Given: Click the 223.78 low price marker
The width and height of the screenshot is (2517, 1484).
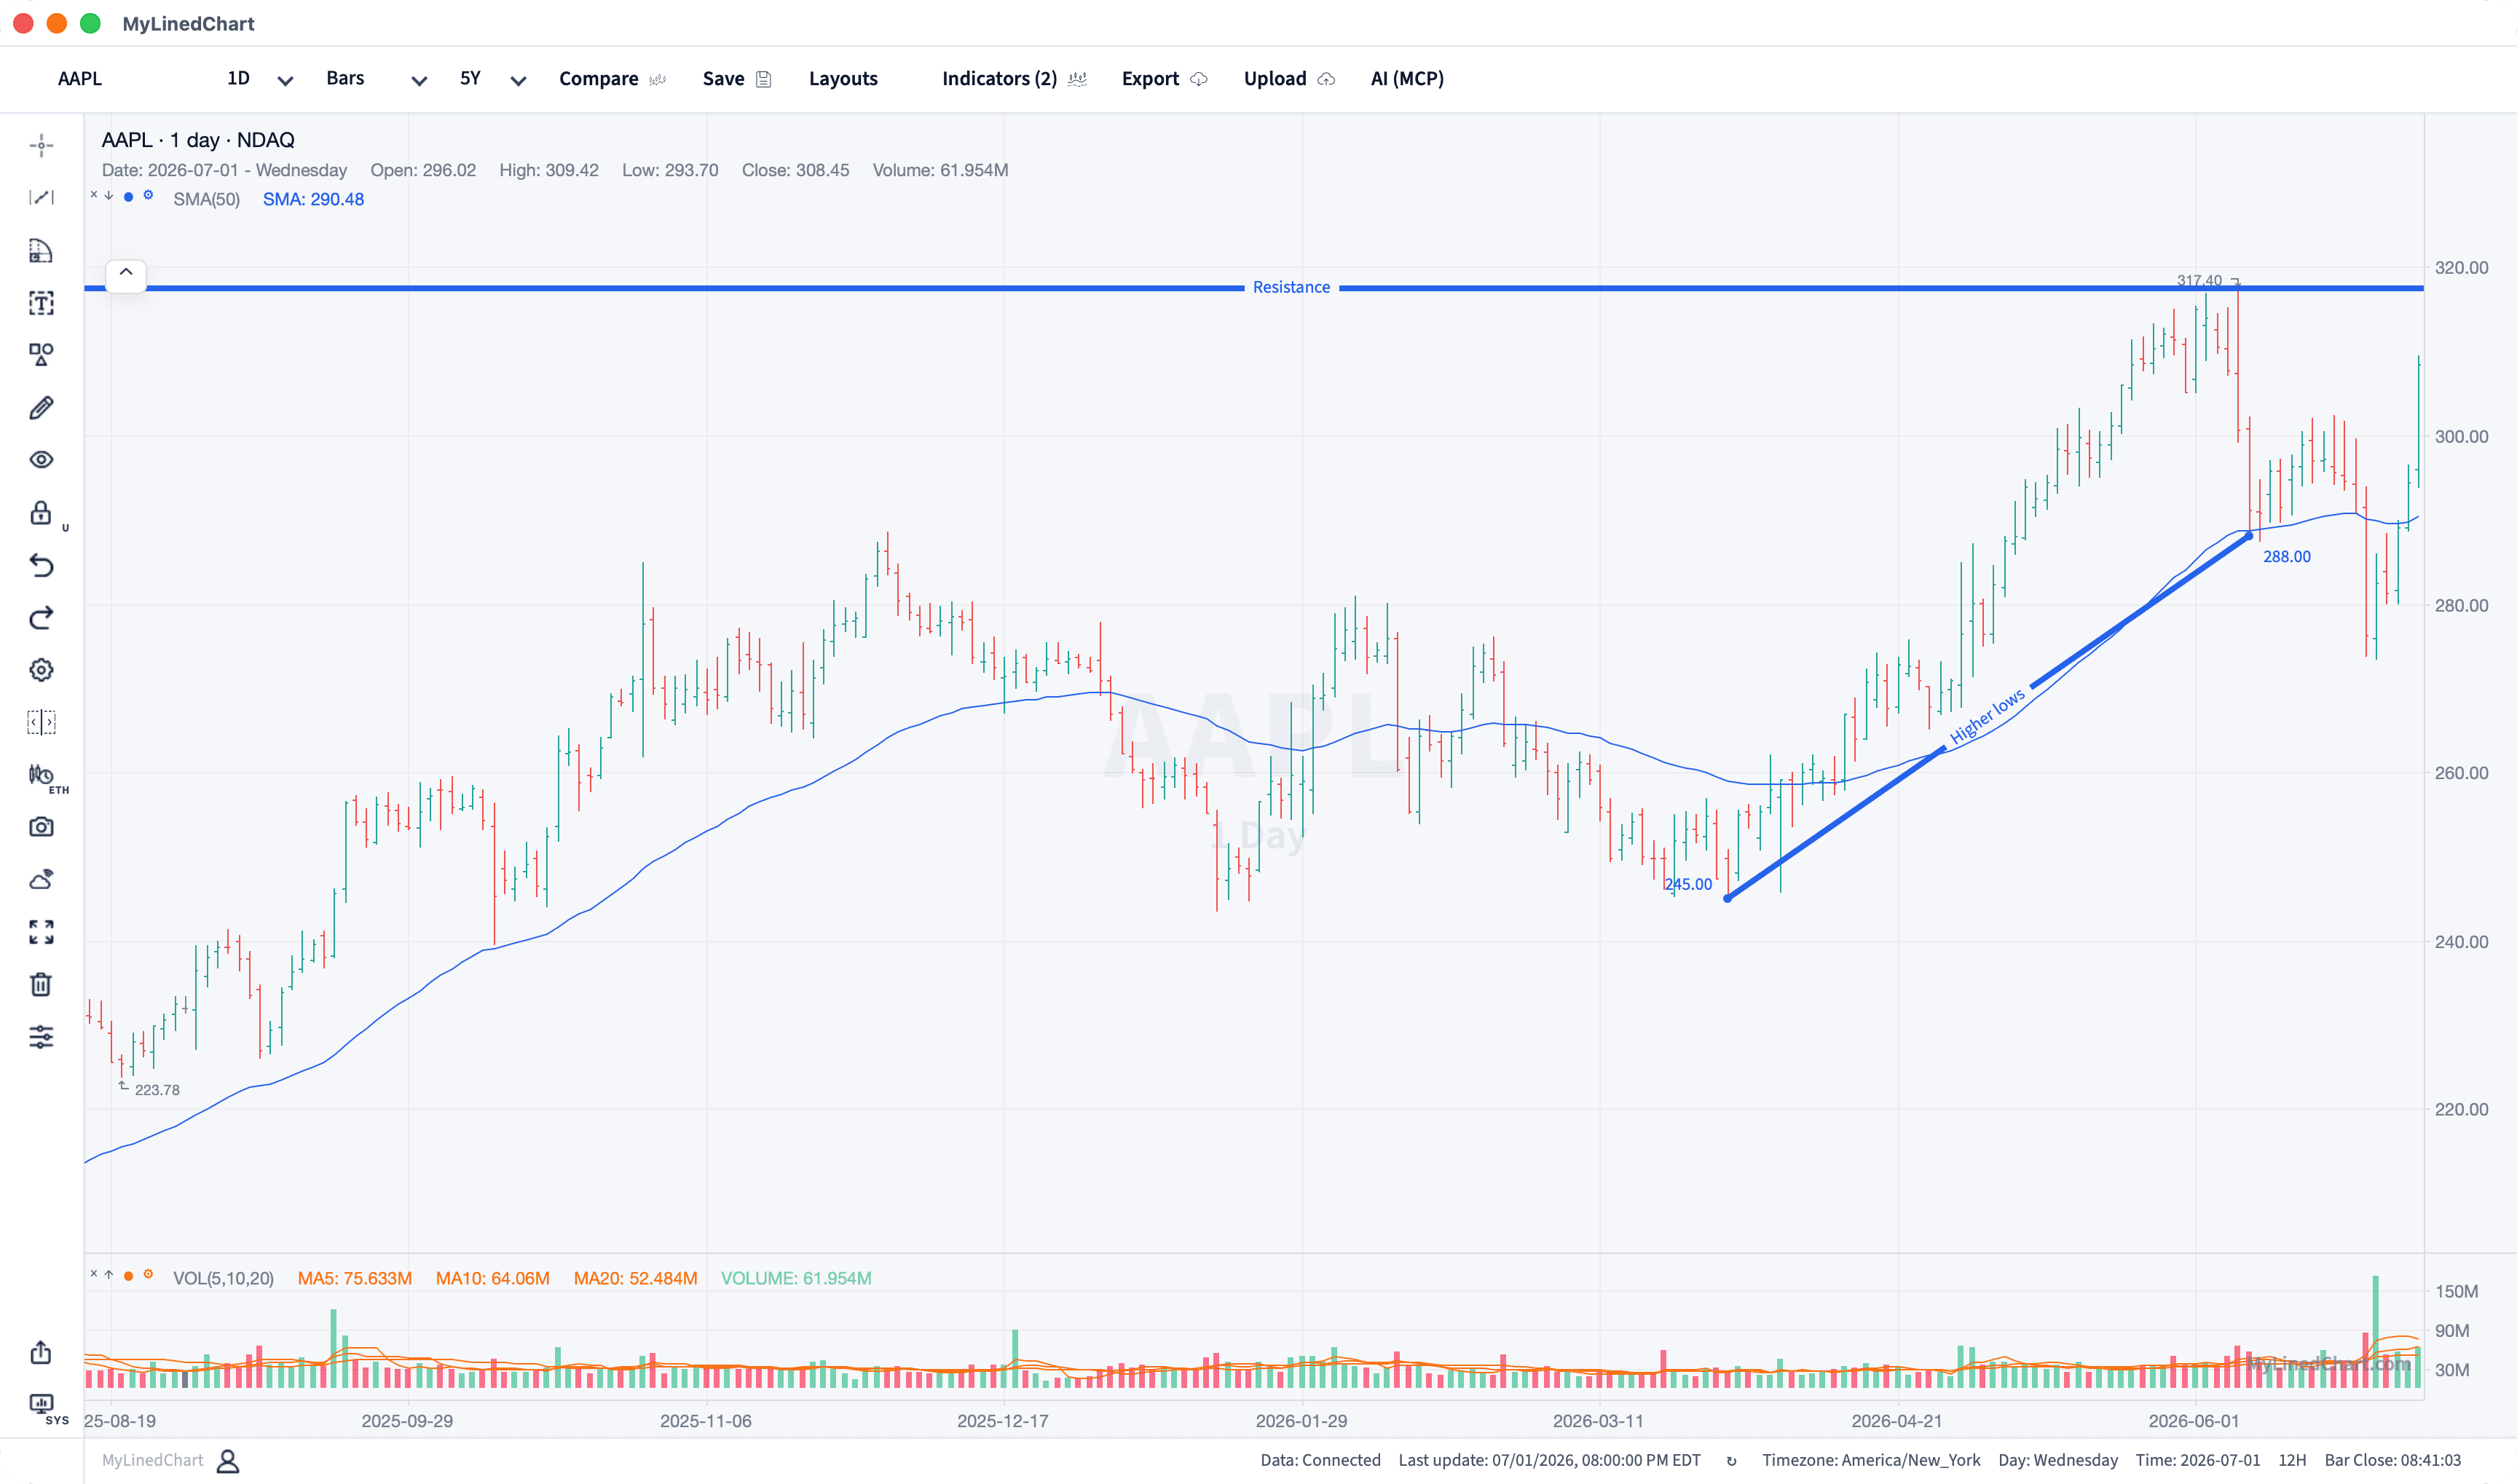Looking at the screenshot, I should tap(157, 1090).
